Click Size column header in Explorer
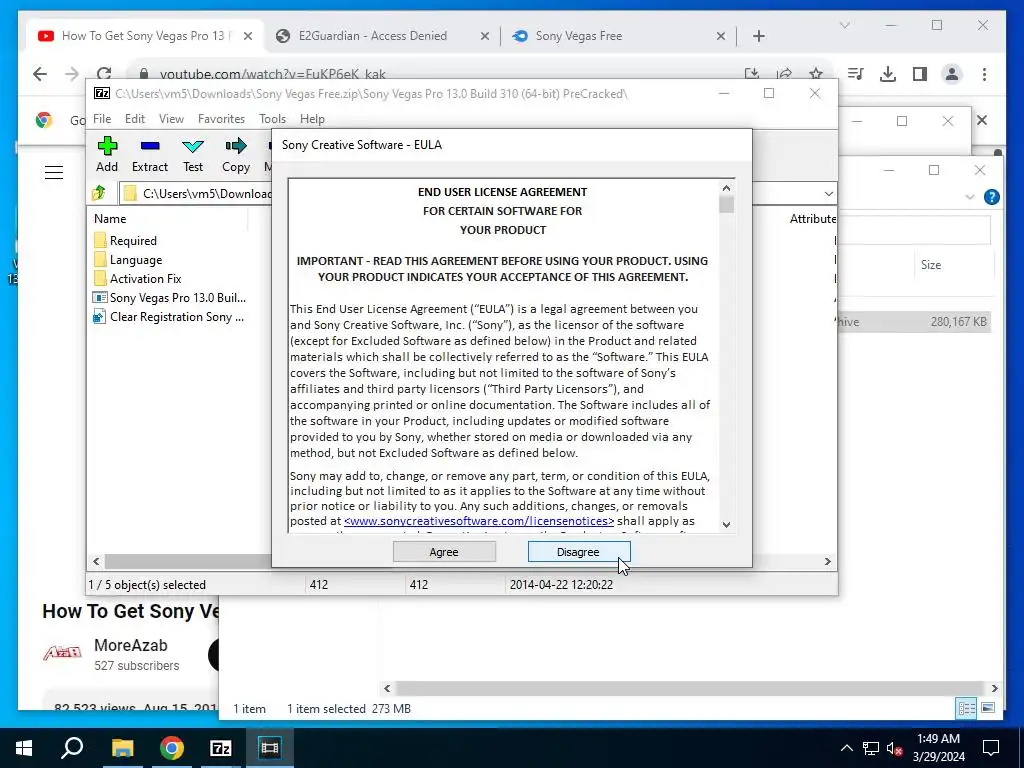Screen dimensions: 1024x768 point(931,264)
